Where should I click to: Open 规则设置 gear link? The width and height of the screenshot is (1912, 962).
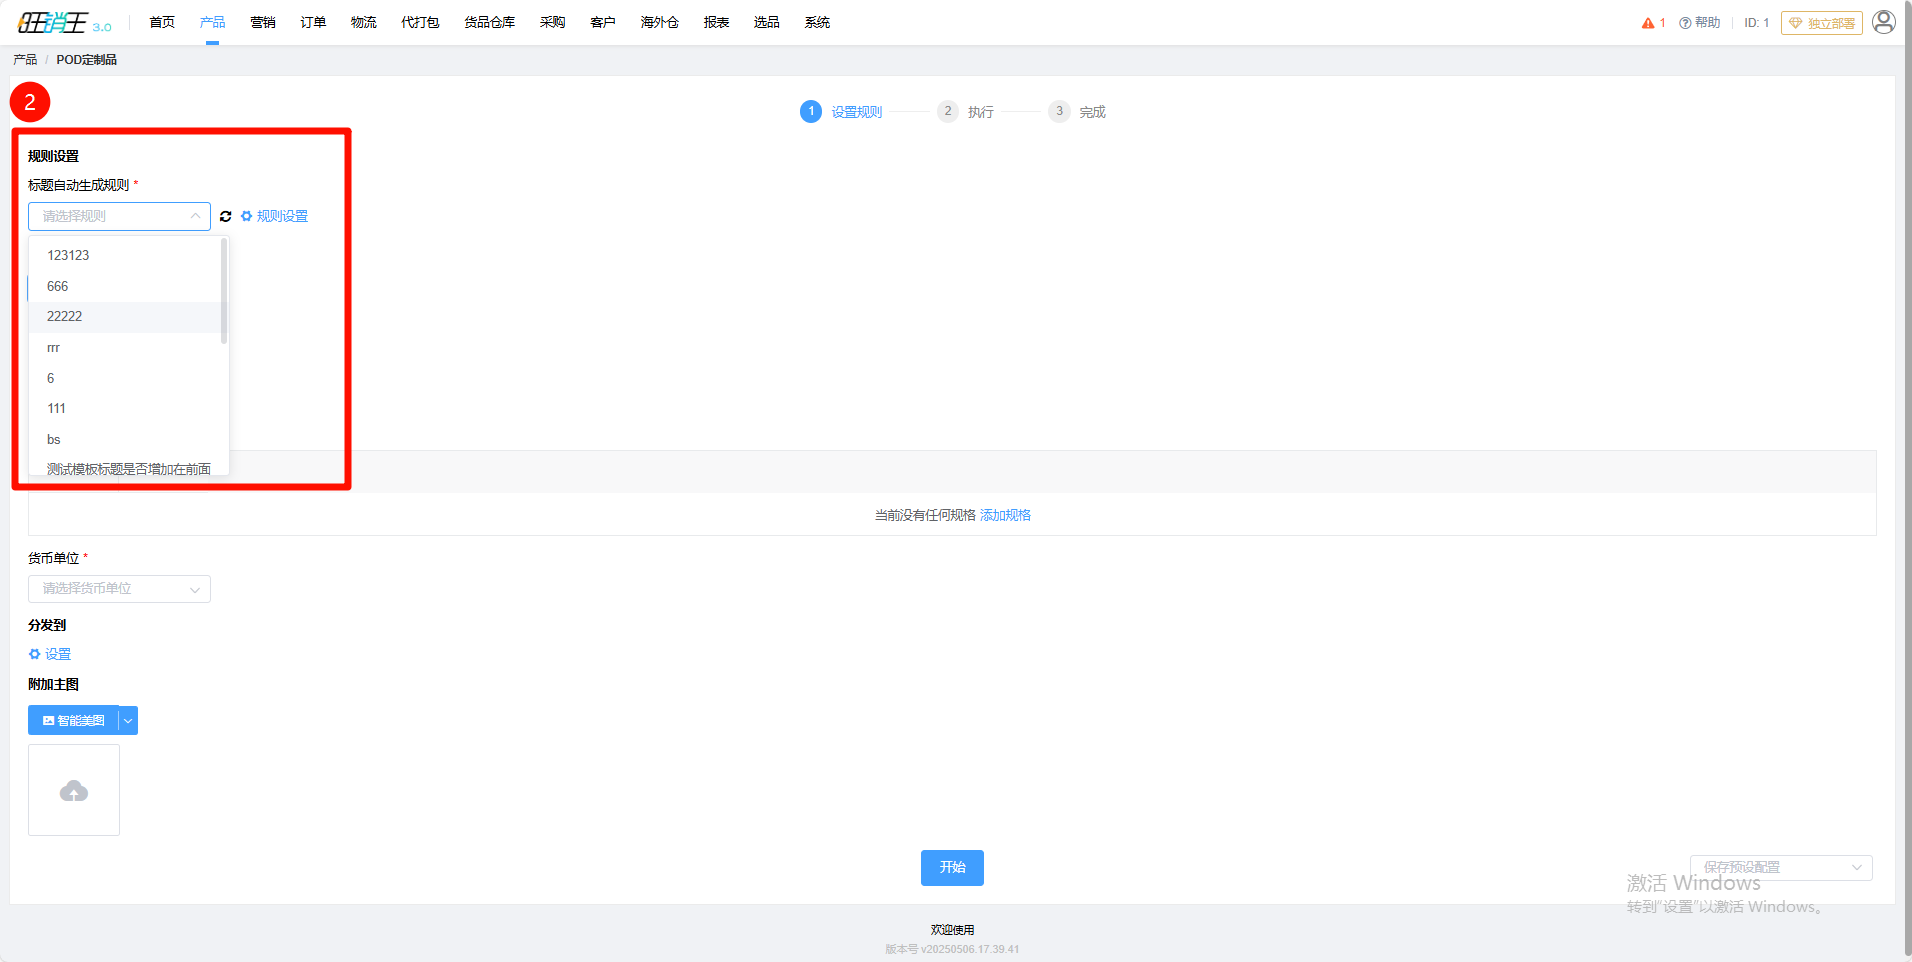(x=274, y=216)
